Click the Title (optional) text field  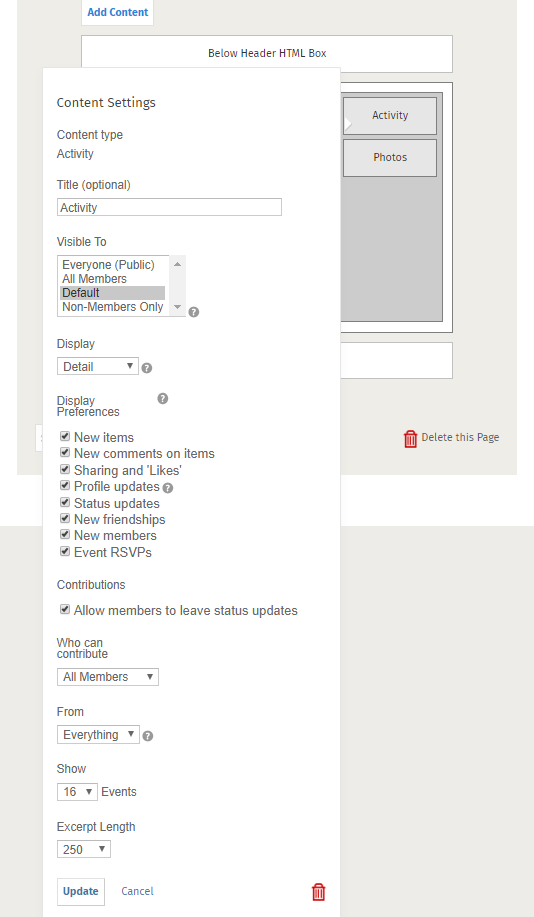click(169, 207)
